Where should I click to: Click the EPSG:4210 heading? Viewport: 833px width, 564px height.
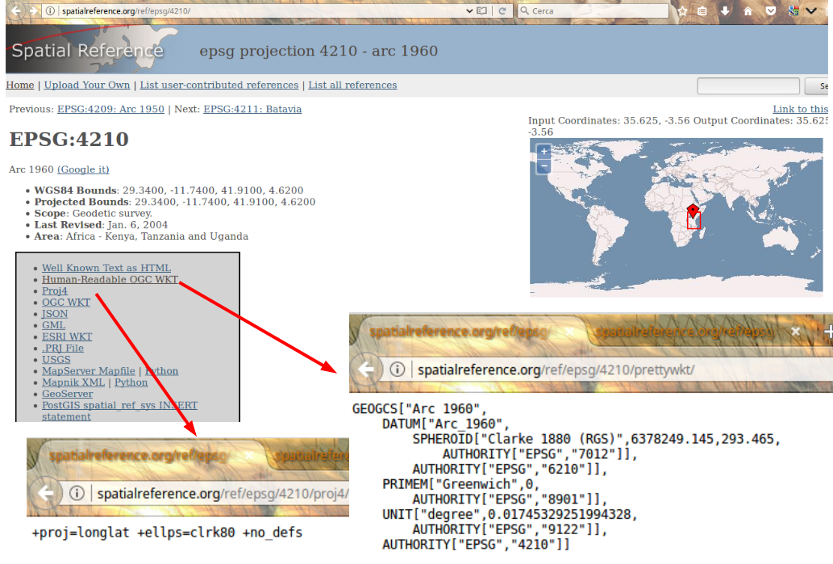69,139
